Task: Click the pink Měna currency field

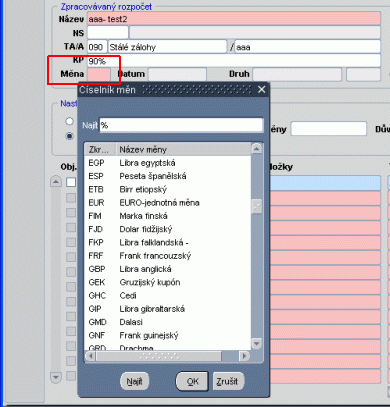Action: point(99,74)
